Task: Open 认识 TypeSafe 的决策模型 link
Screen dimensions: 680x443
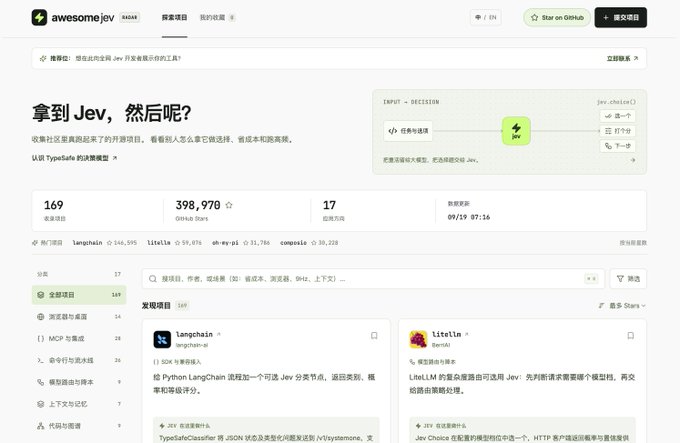Action: [x=74, y=158]
